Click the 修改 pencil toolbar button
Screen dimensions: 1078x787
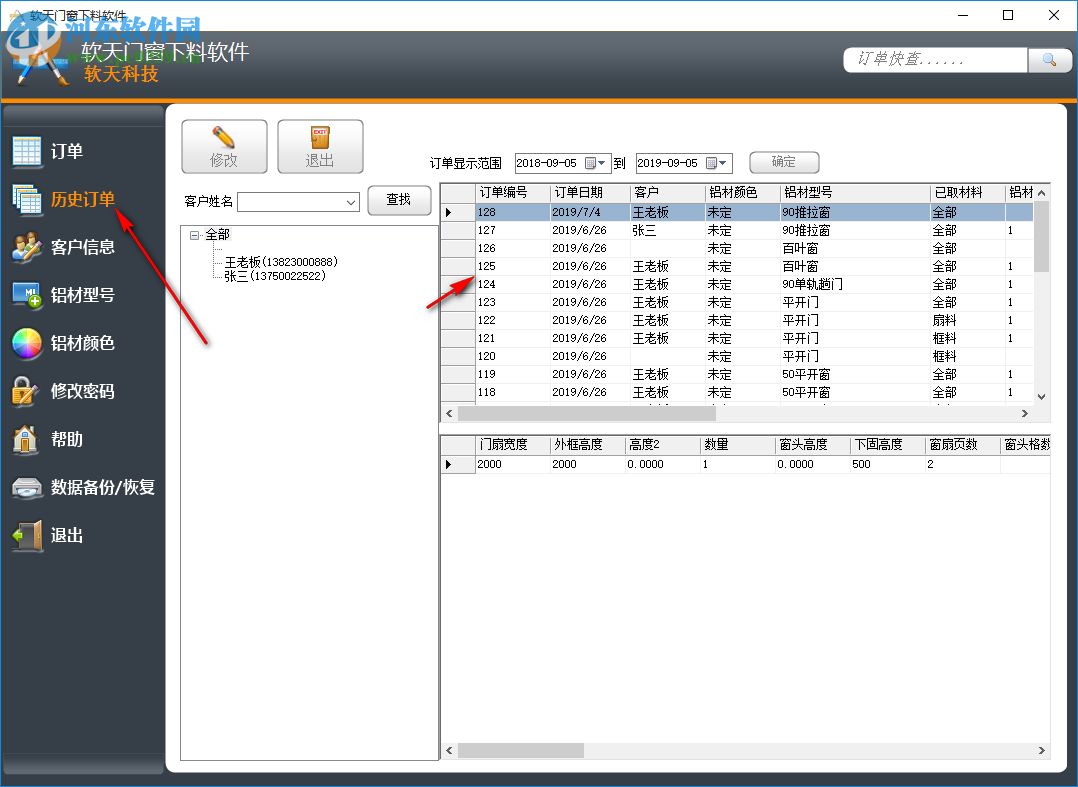[x=224, y=146]
